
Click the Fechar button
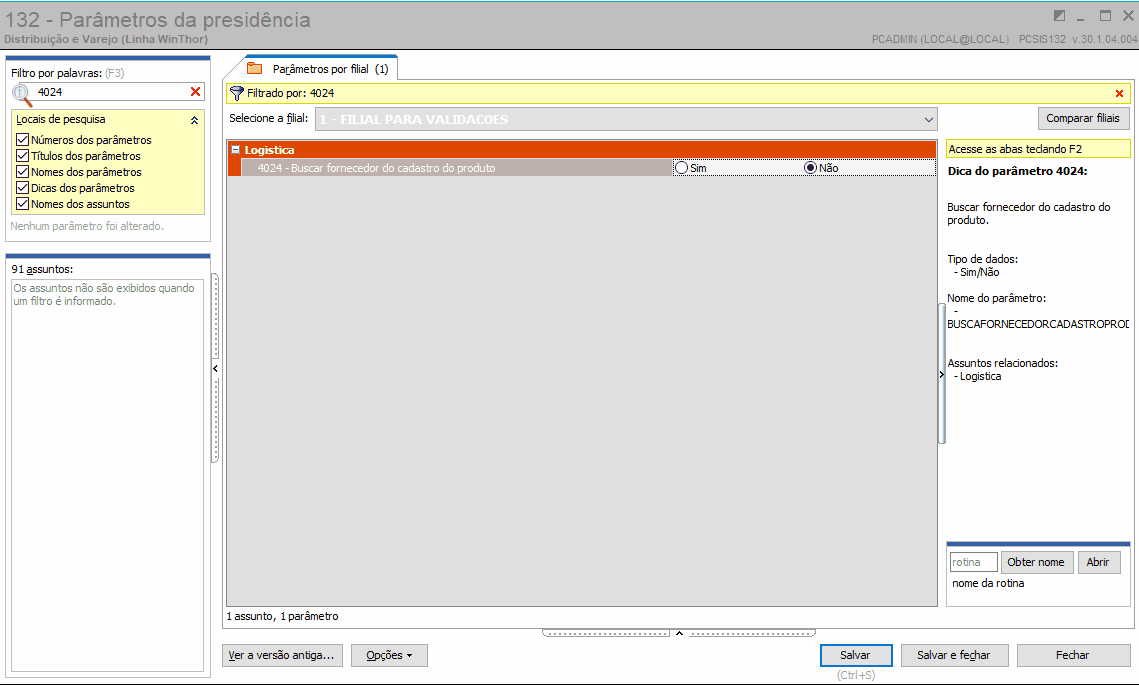coord(1072,655)
